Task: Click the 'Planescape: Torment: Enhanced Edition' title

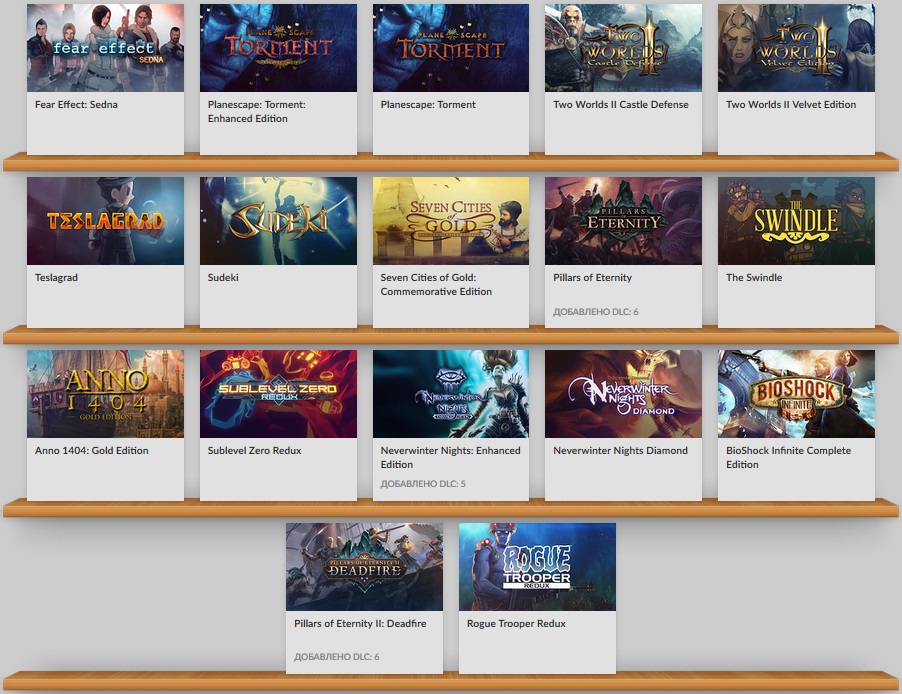Action: tap(257, 112)
